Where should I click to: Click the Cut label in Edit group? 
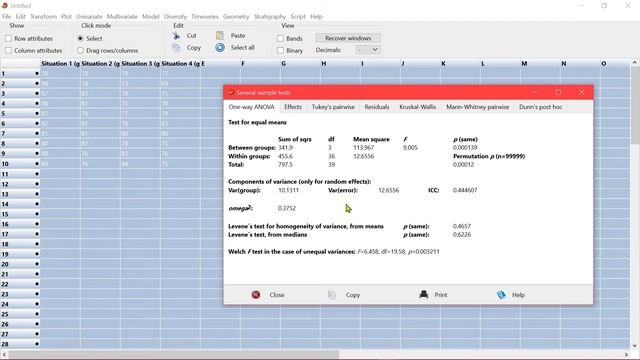(x=191, y=36)
